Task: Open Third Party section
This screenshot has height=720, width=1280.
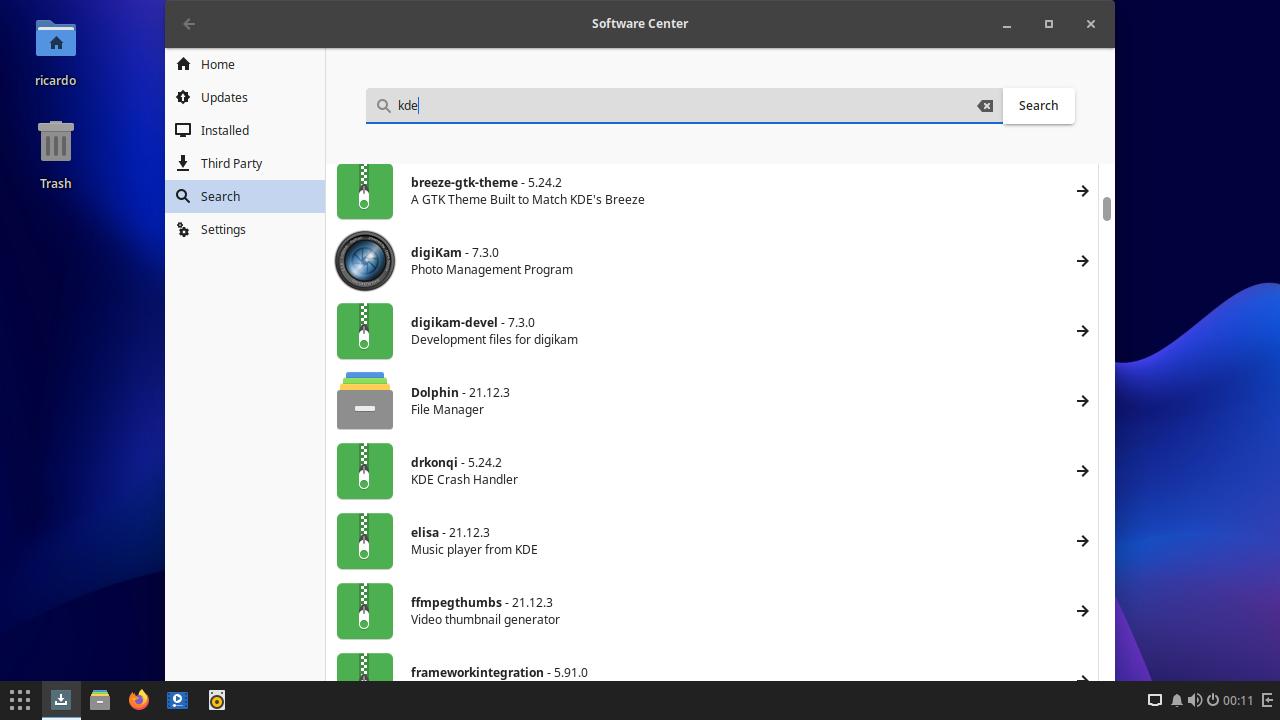Action: pos(245,163)
